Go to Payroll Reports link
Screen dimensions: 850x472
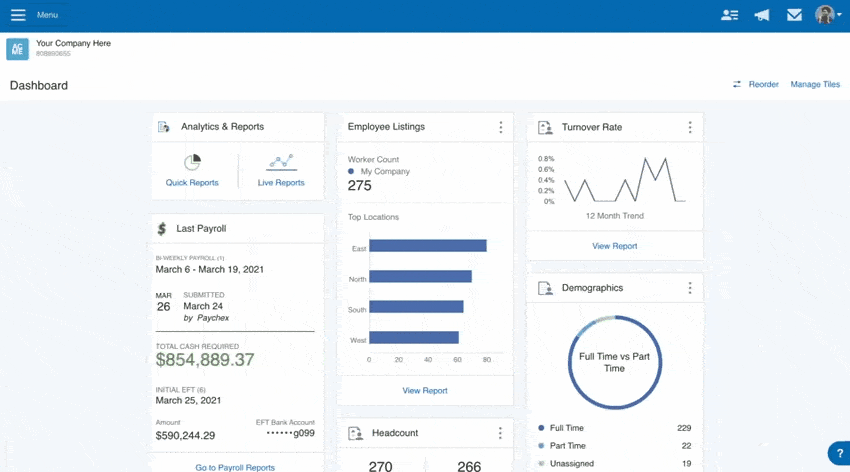(235, 467)
